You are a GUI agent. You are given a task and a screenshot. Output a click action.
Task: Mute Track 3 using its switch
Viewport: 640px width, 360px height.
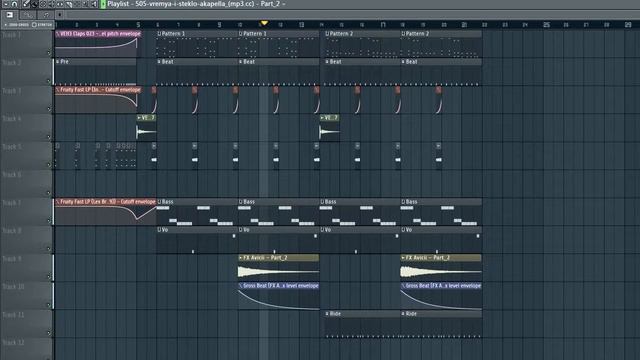point(49,109)
